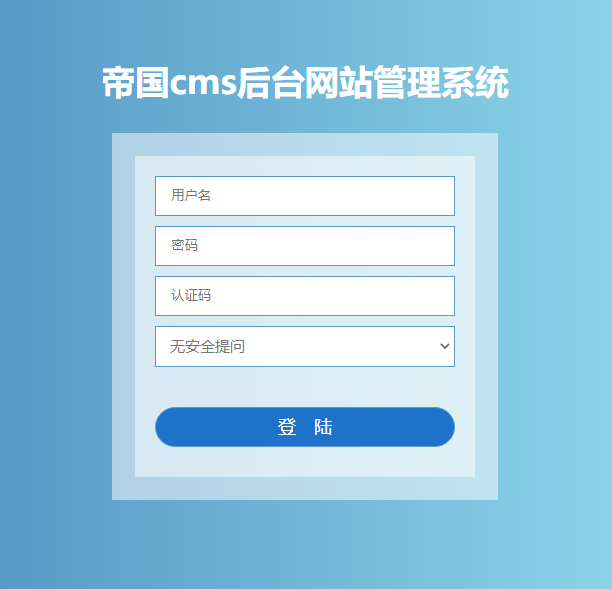Click the 密码 placeholder text
The image size is (612, 589).
point(185,245)
